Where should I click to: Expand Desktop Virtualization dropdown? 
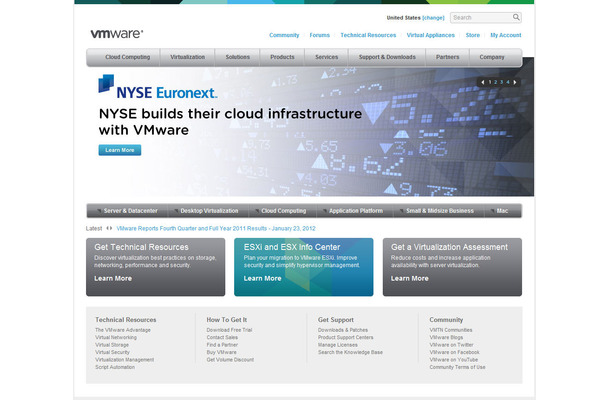(206, 211)
